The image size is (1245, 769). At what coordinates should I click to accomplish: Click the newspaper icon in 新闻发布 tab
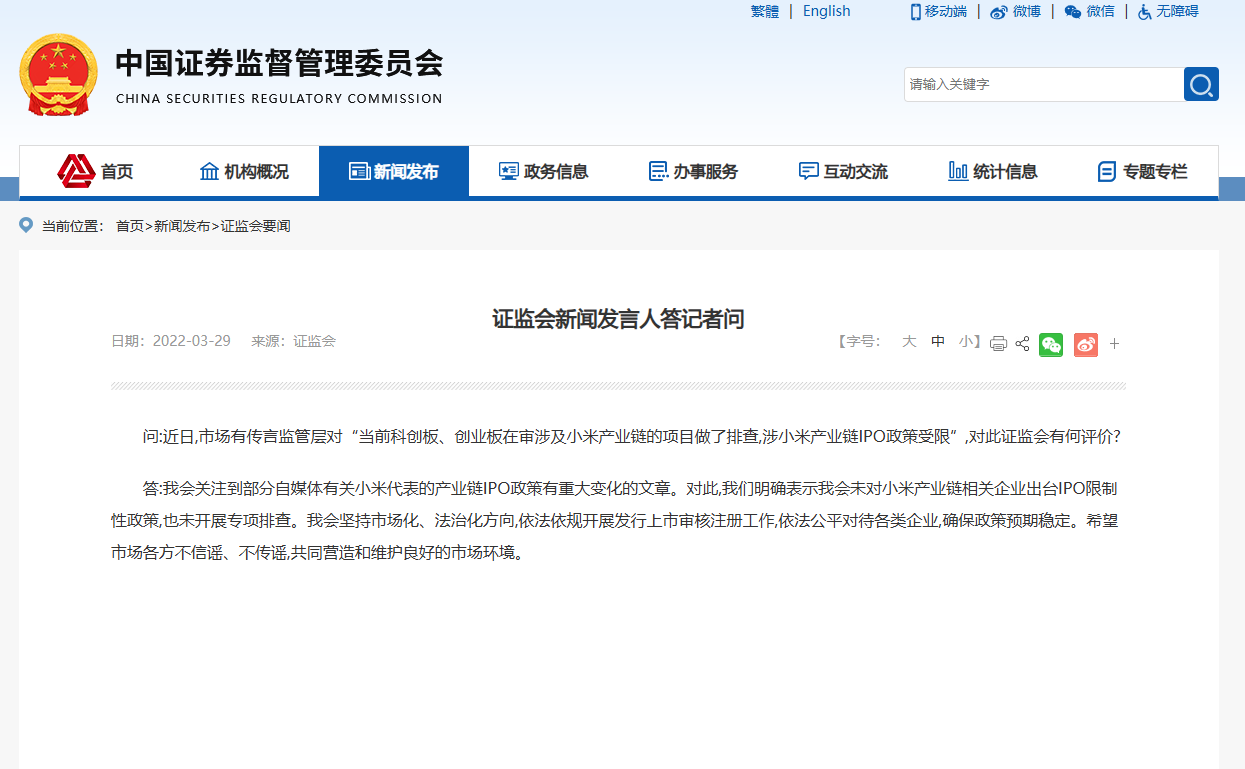[359, 171]
